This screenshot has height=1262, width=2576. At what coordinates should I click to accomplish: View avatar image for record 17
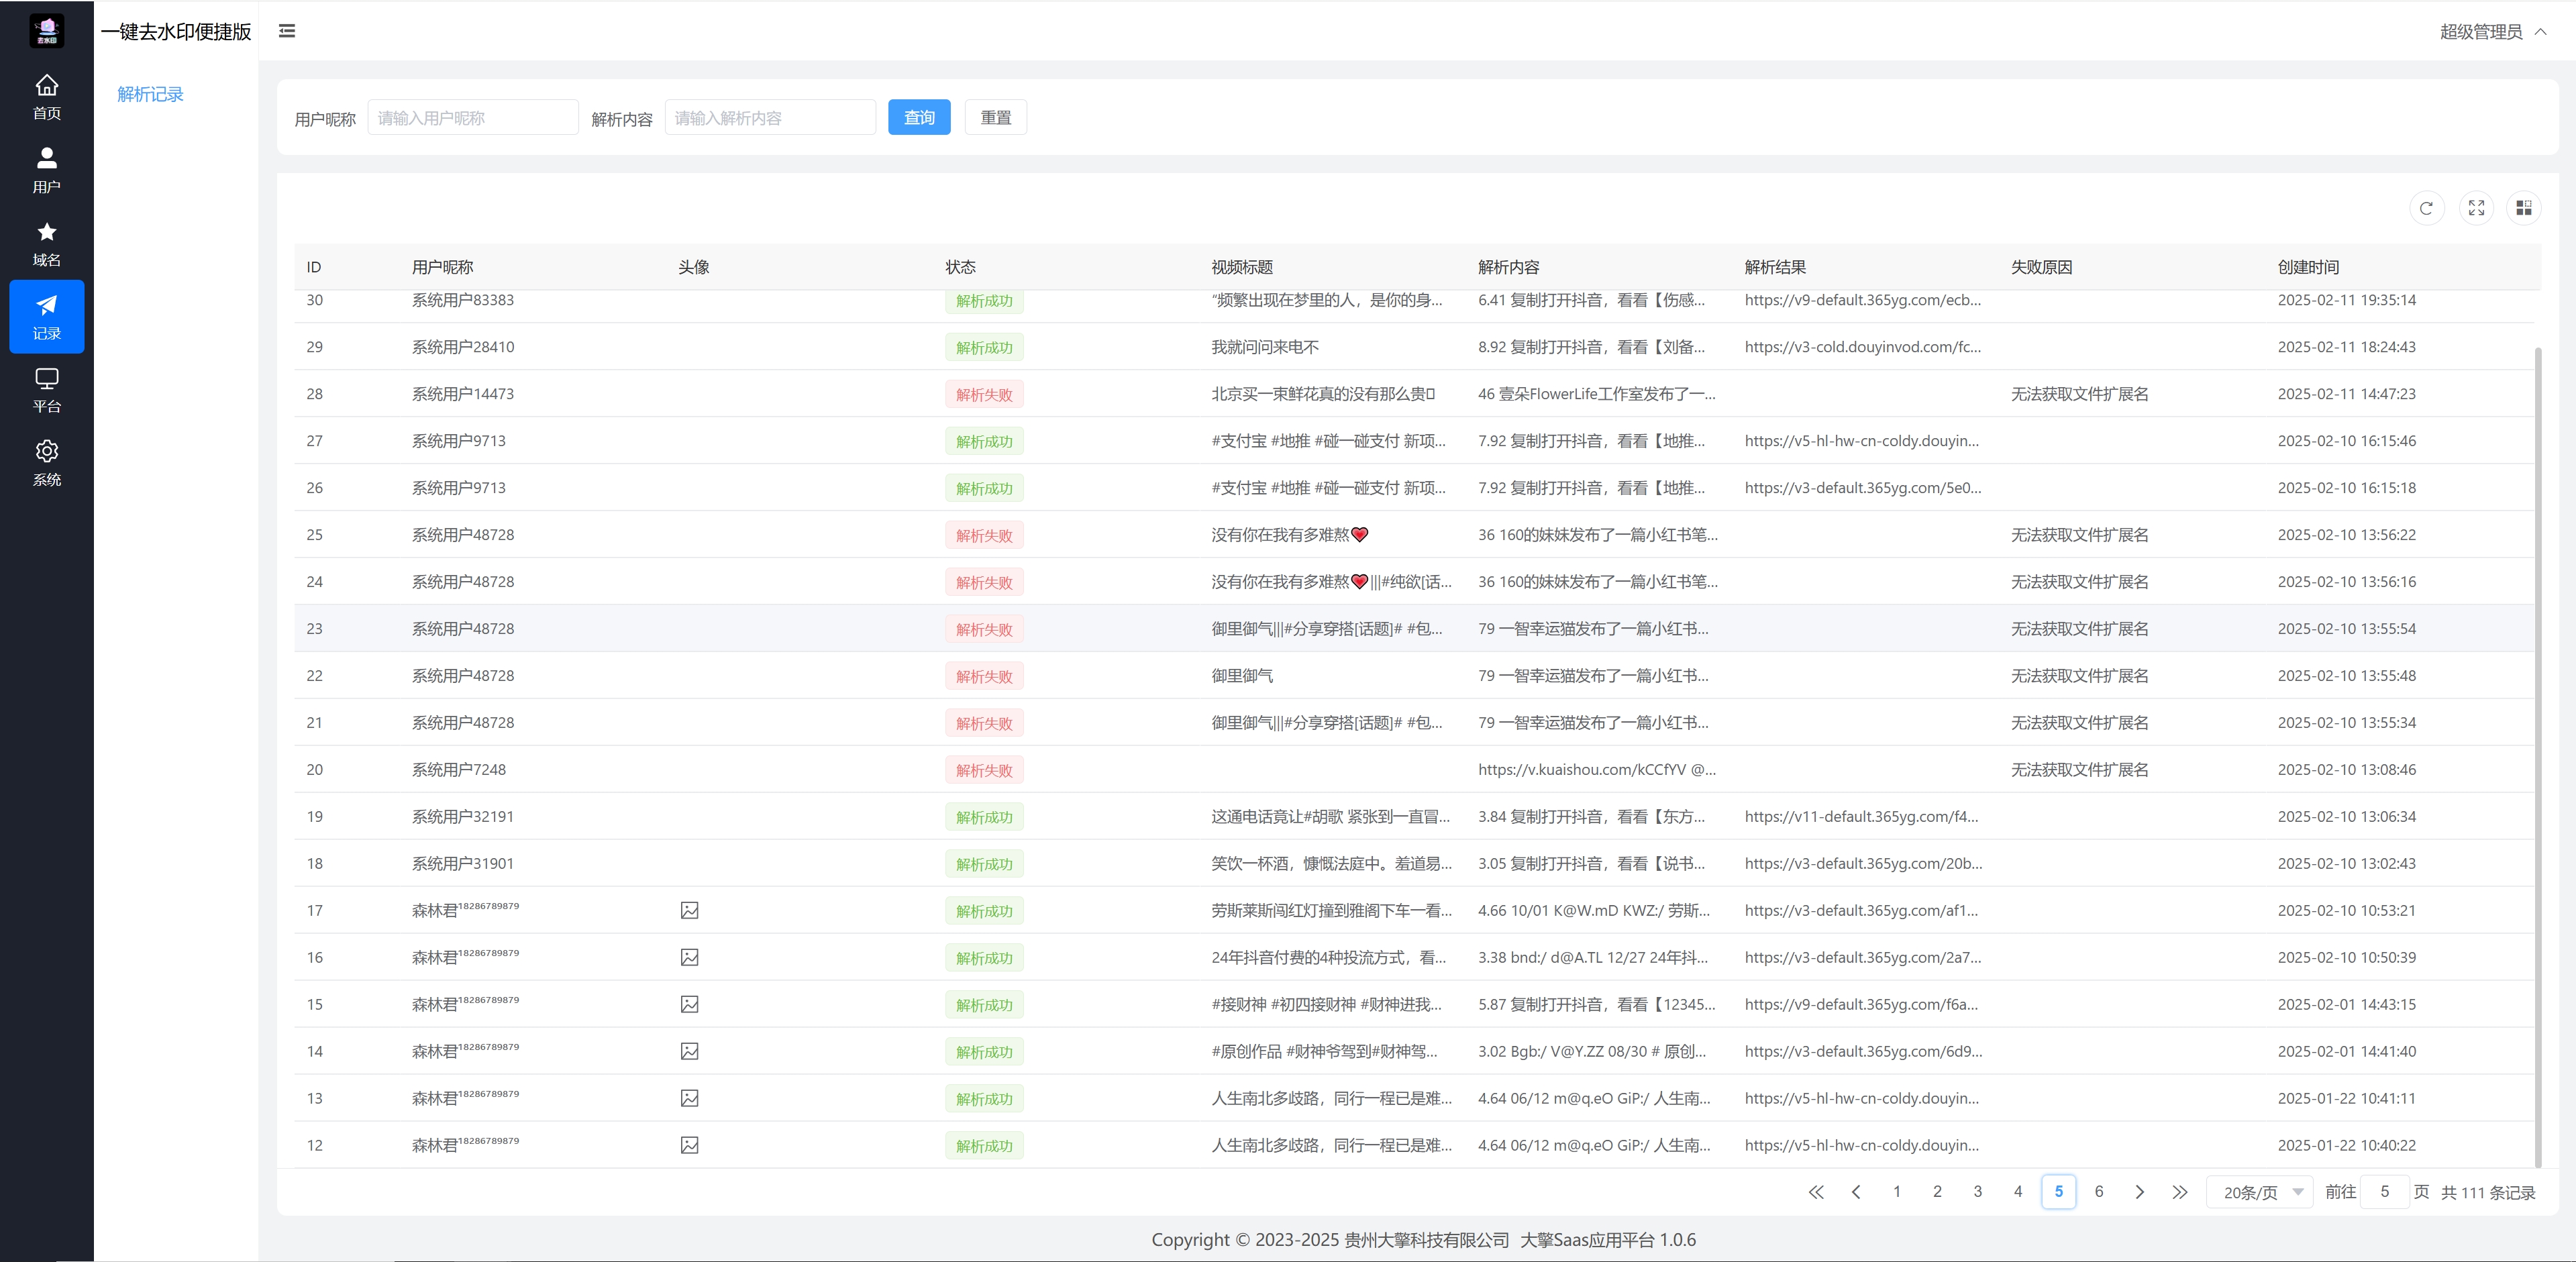point(689,910)
